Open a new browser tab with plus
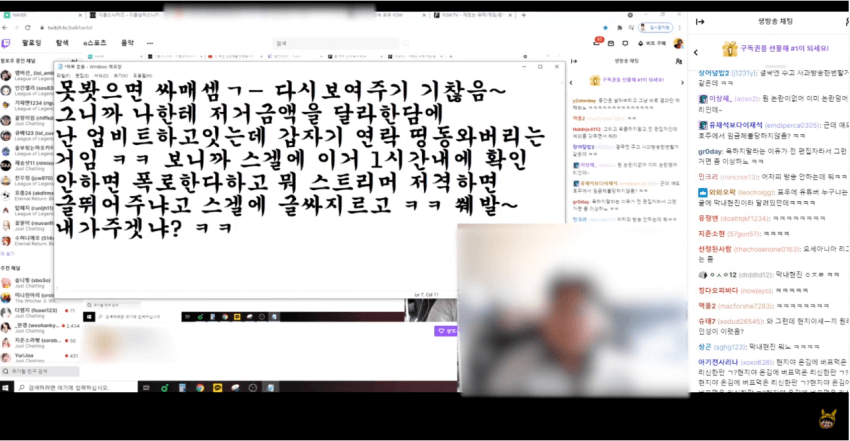Image resolution: width=850 pixels, height=441 pixels. 524,15
